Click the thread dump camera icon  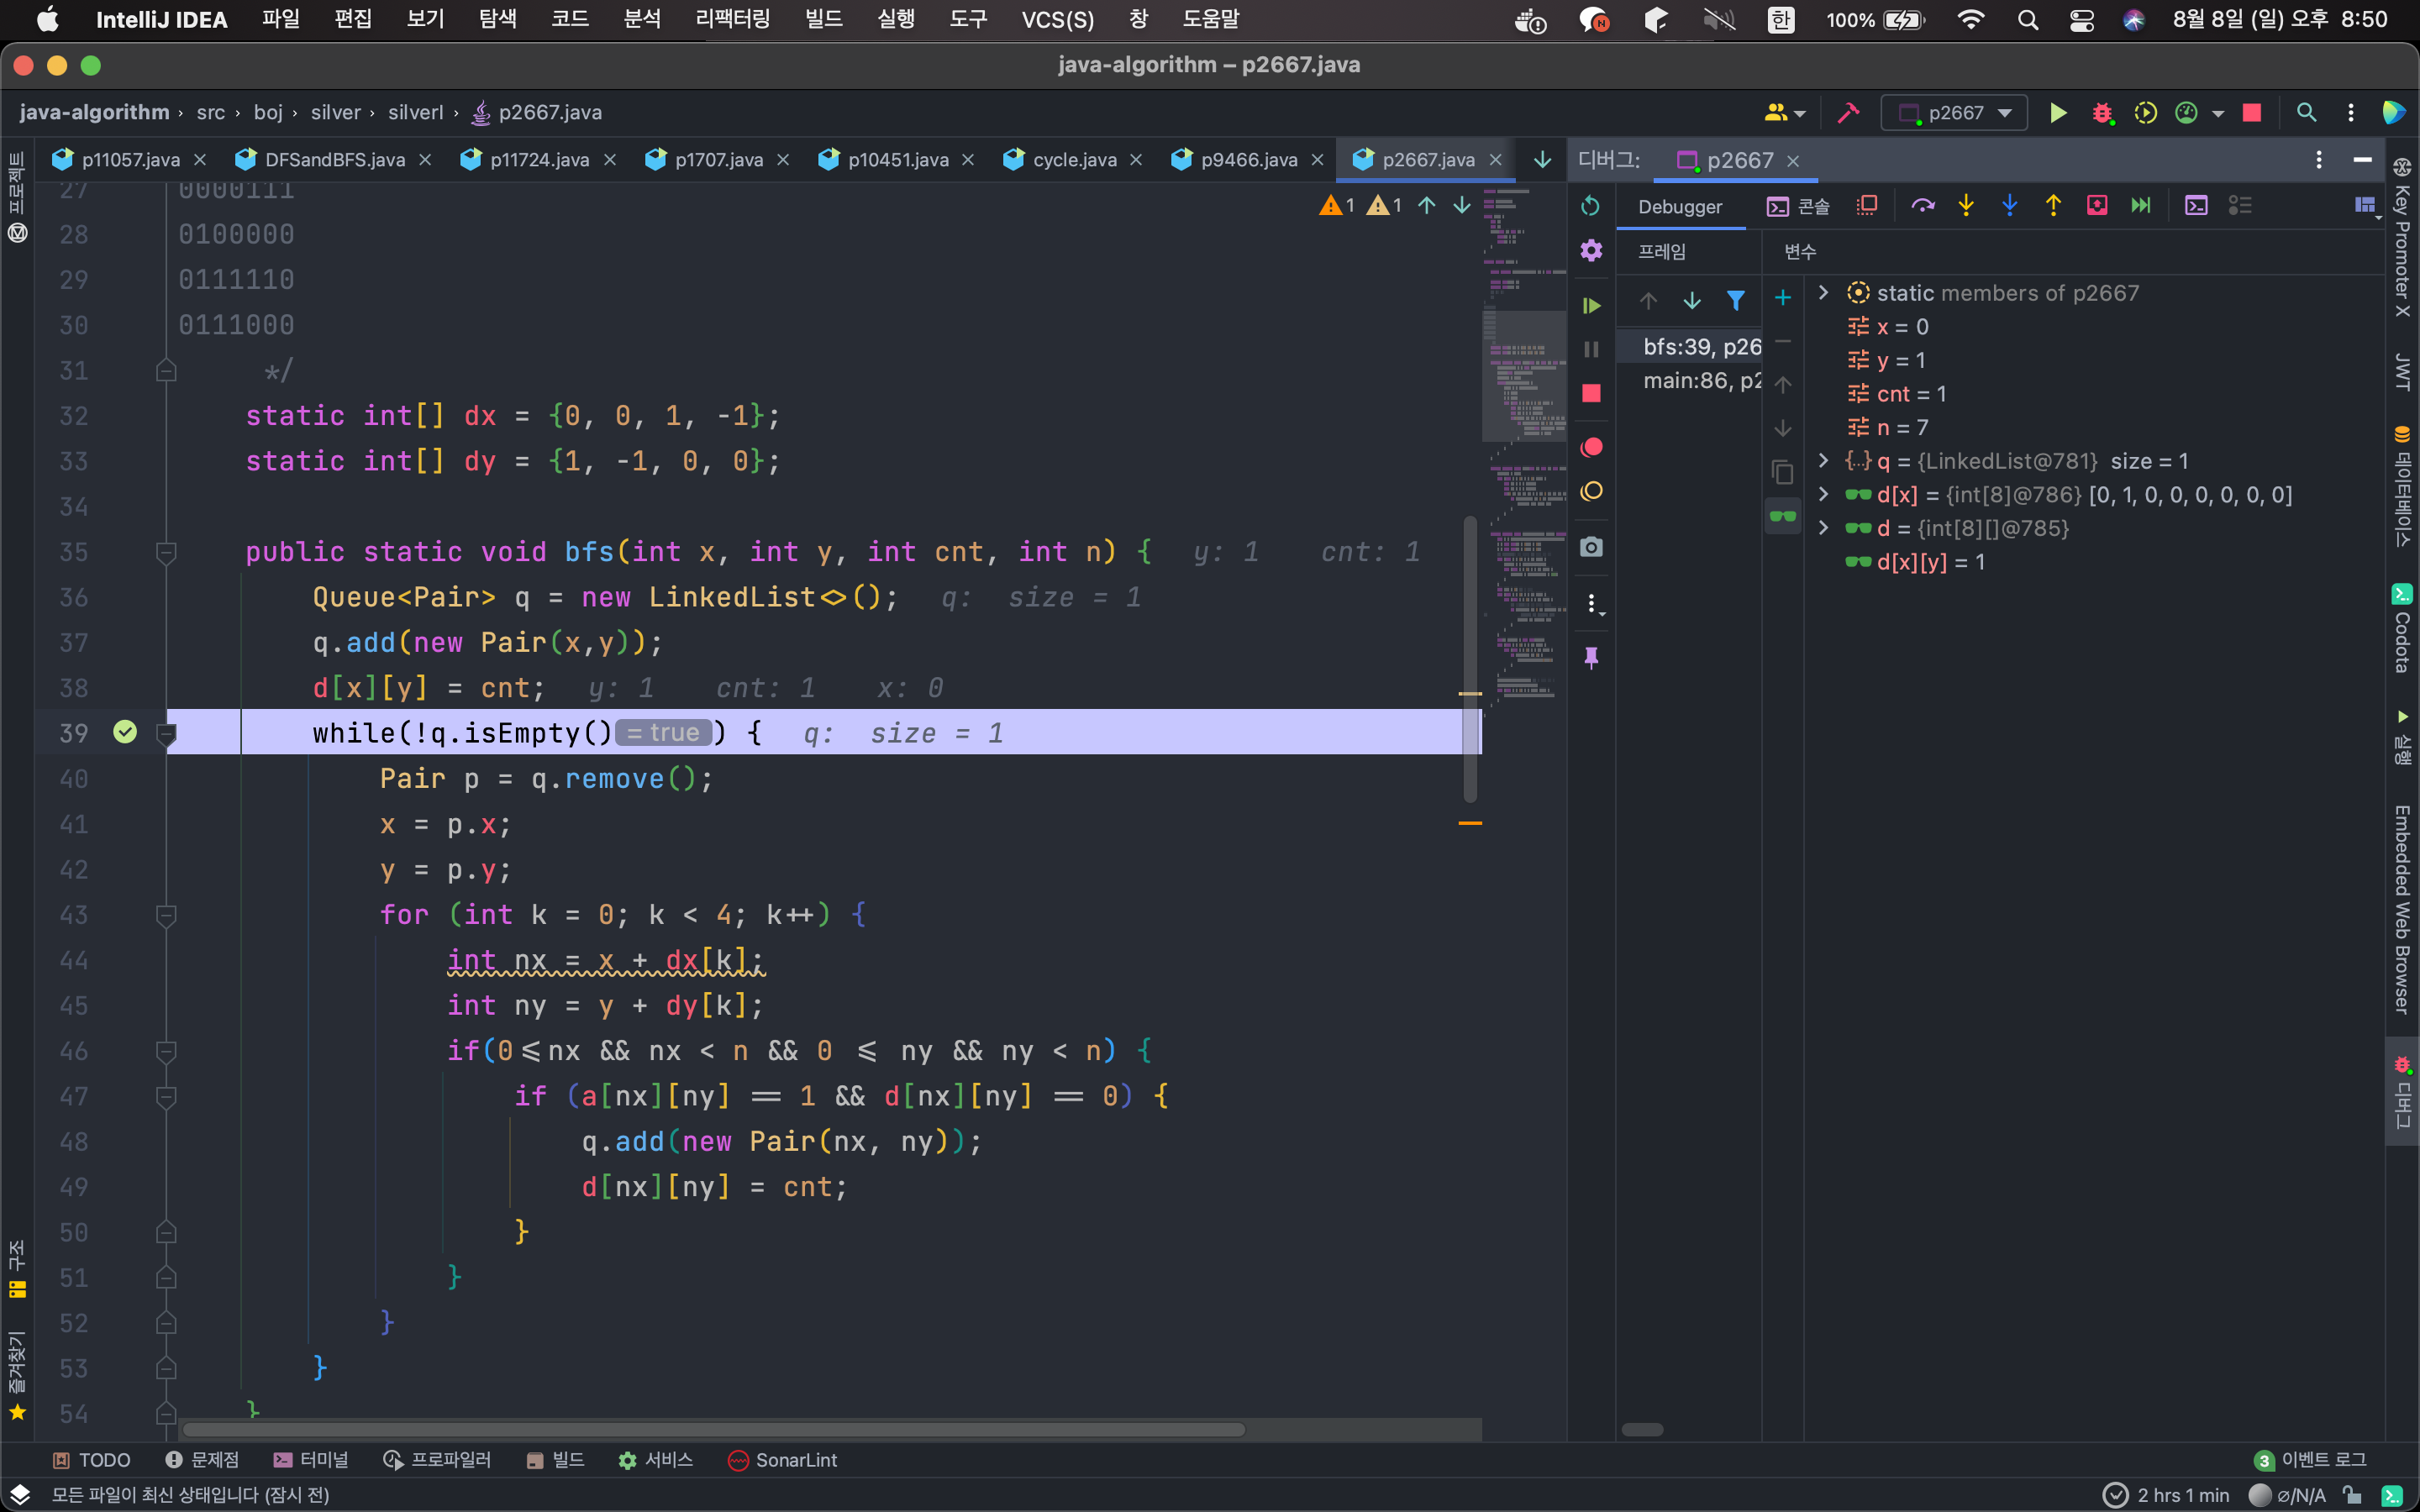pos(1591,547)
